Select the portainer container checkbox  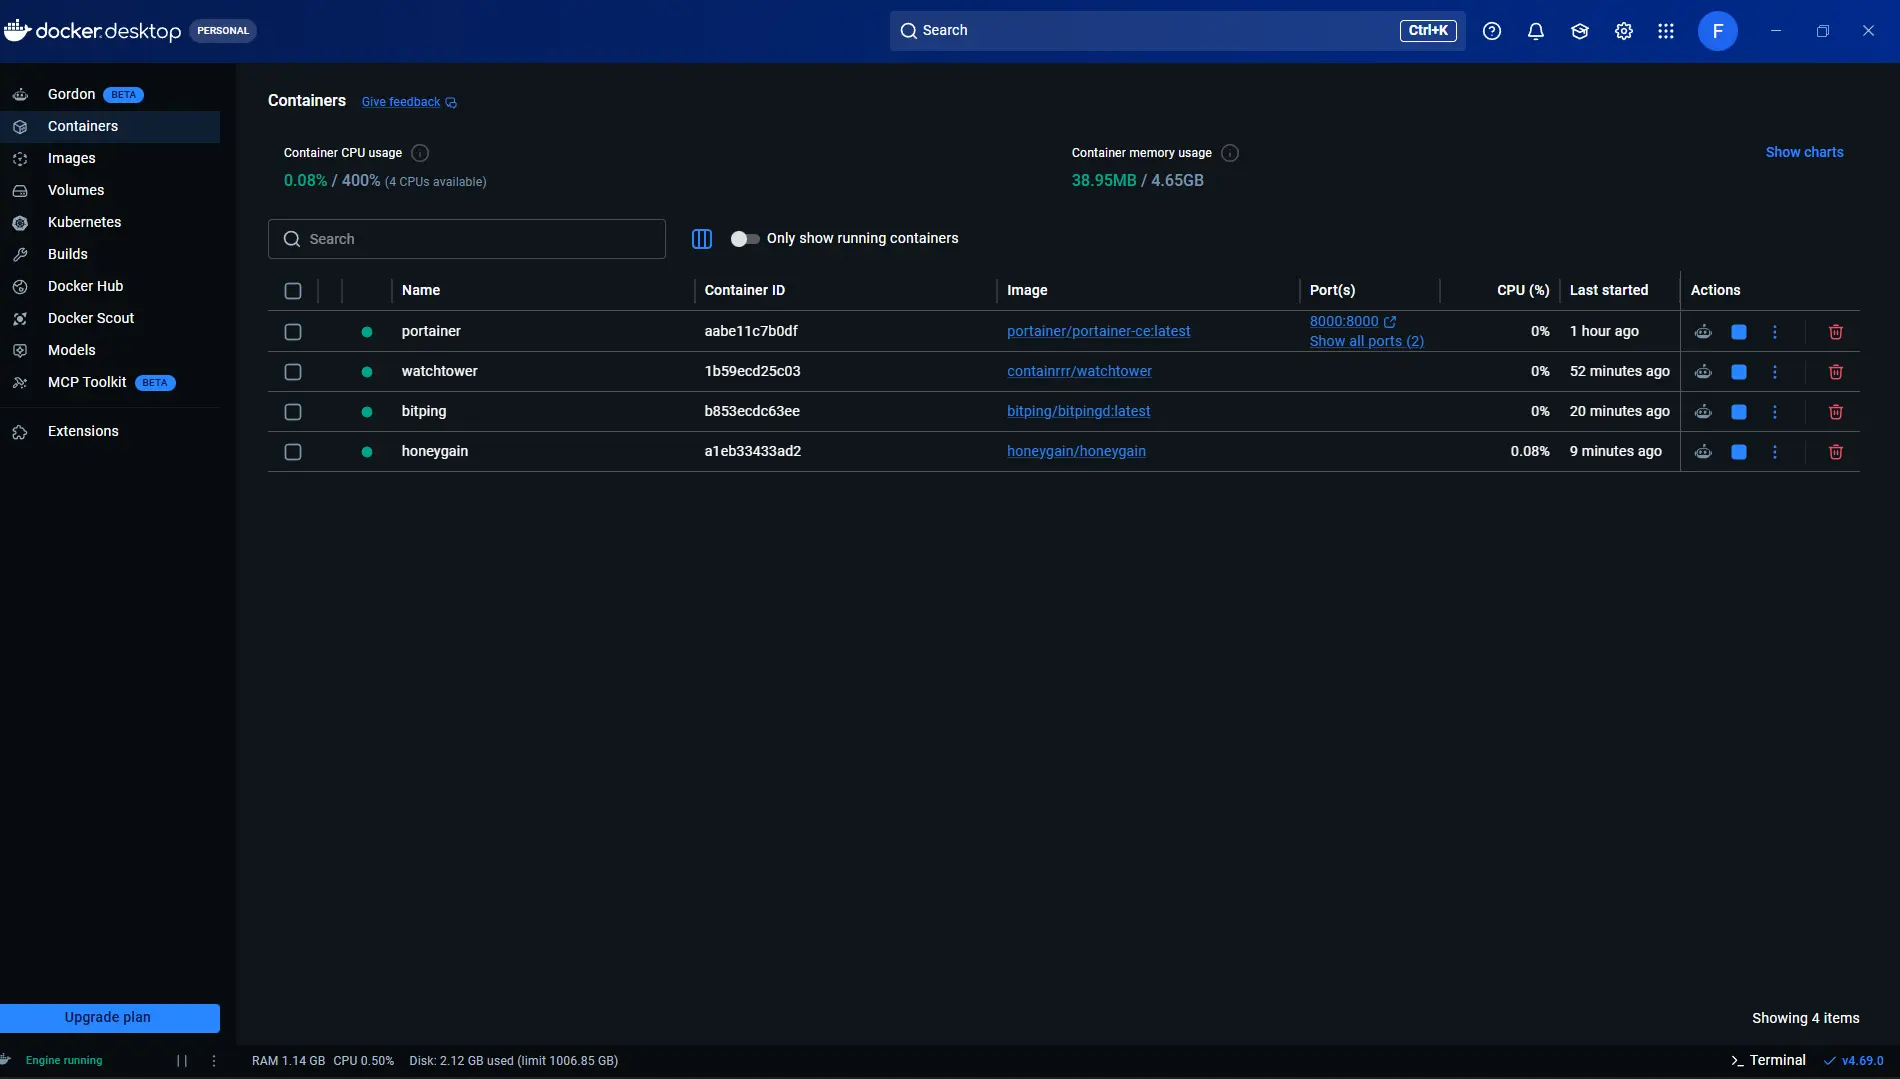point(293,332)
